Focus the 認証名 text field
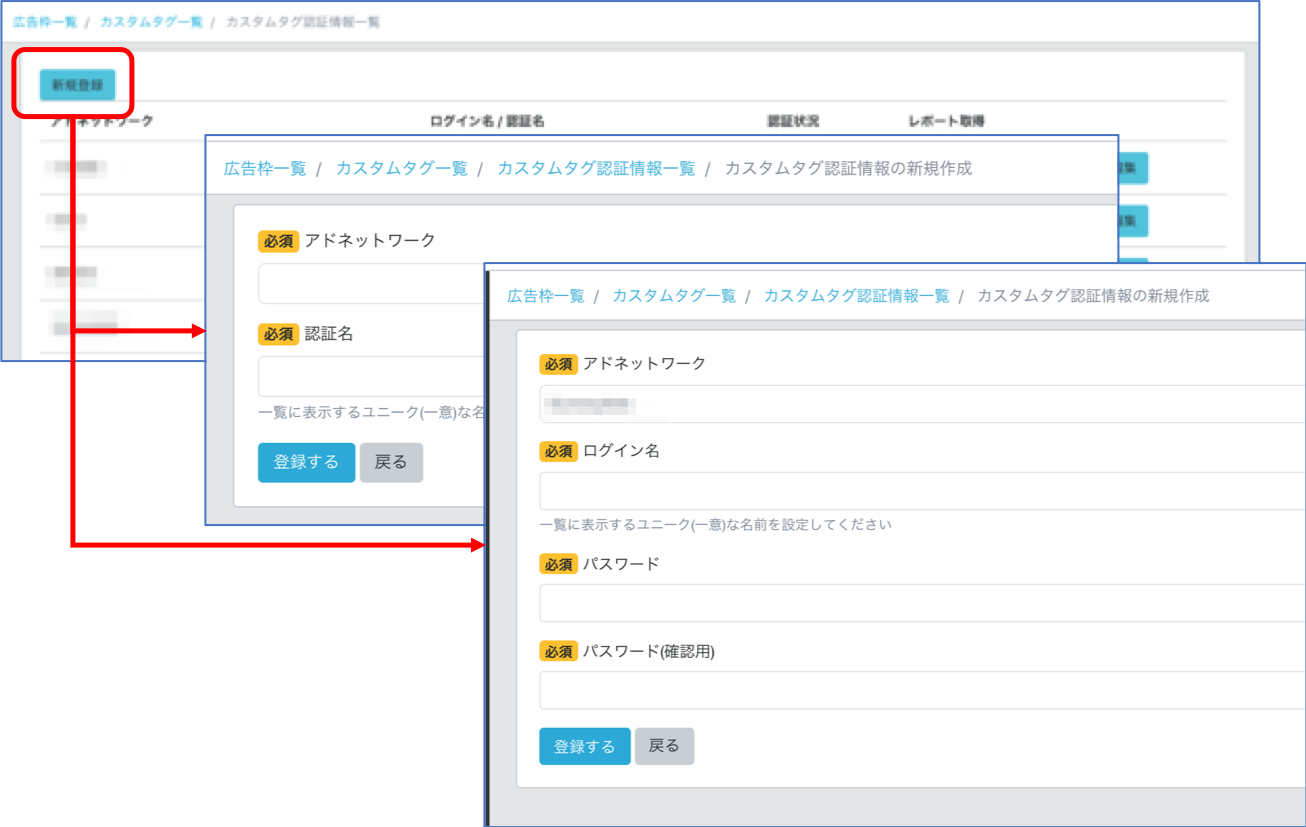 370,376
